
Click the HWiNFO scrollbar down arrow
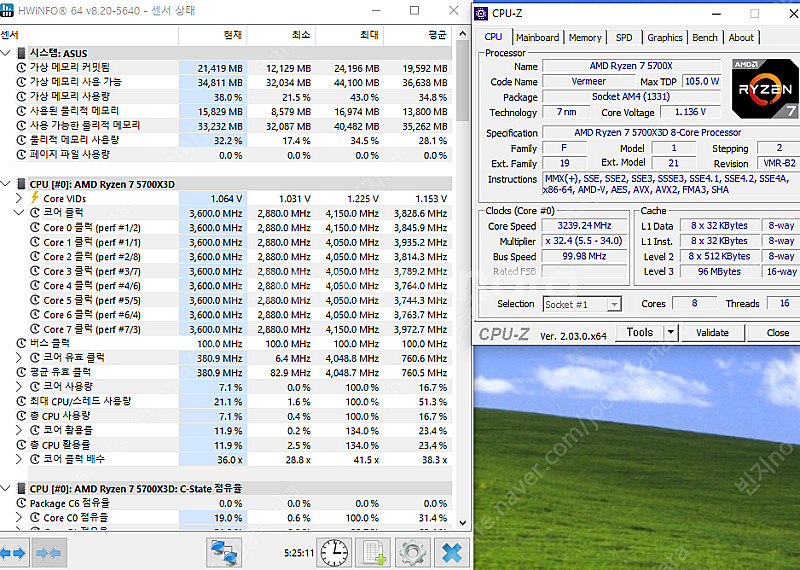[x=462, y=522]
